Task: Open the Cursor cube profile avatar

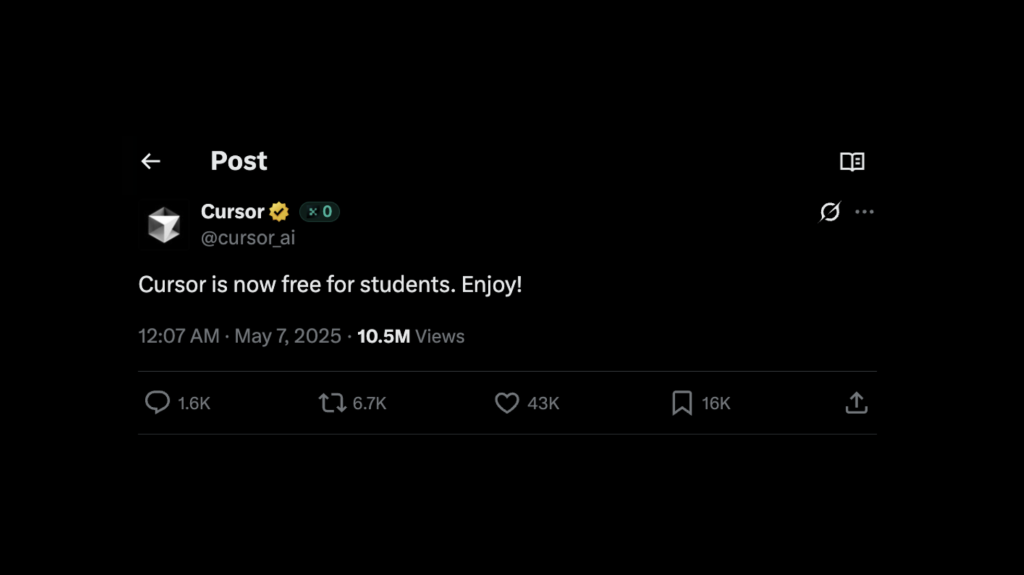Action: click(x=164, y=225)
